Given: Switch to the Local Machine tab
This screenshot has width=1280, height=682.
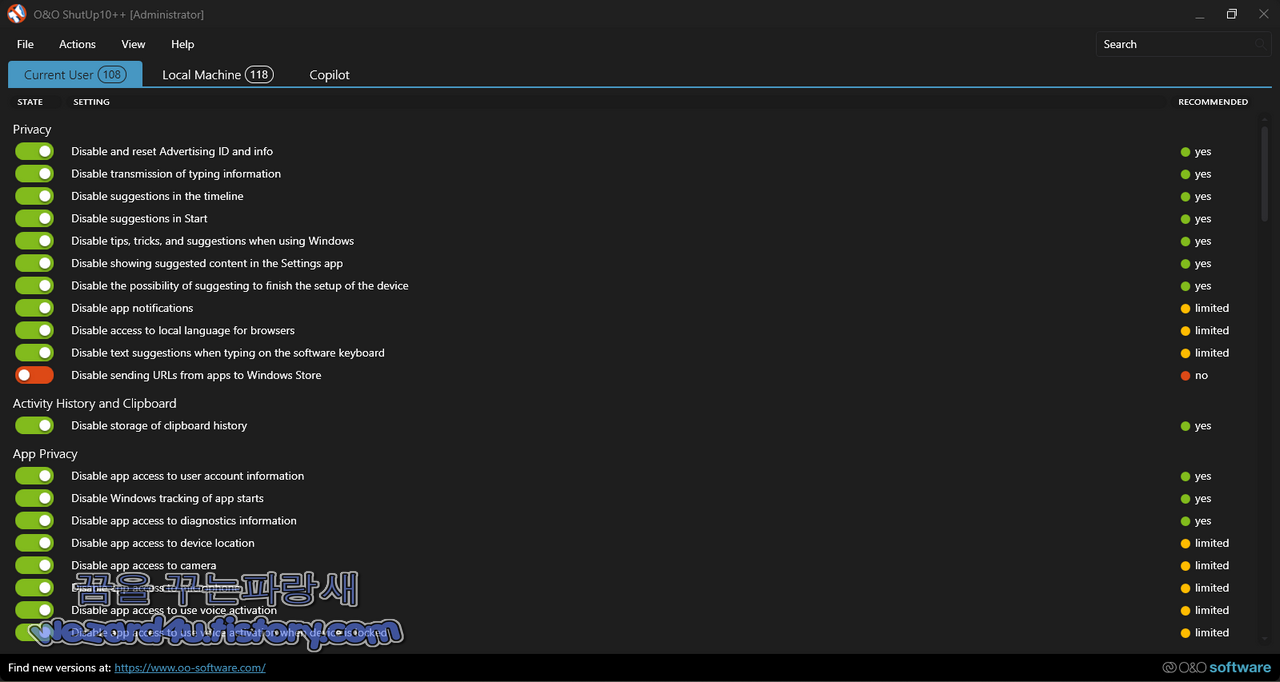Looking at the screenshot, I should click(x=217, y=74).
